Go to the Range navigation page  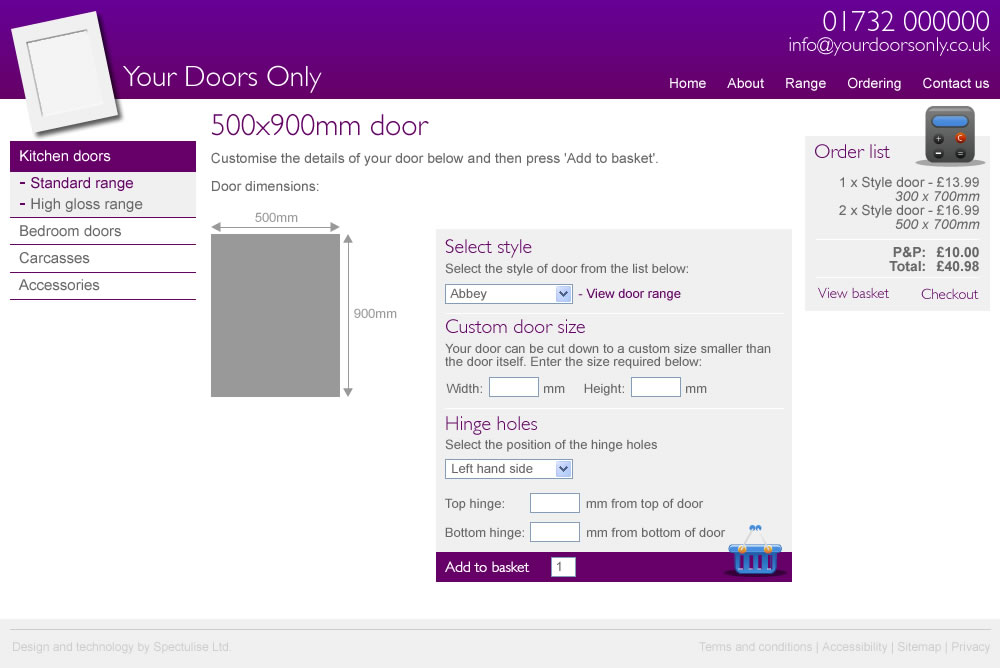[805, 83]
